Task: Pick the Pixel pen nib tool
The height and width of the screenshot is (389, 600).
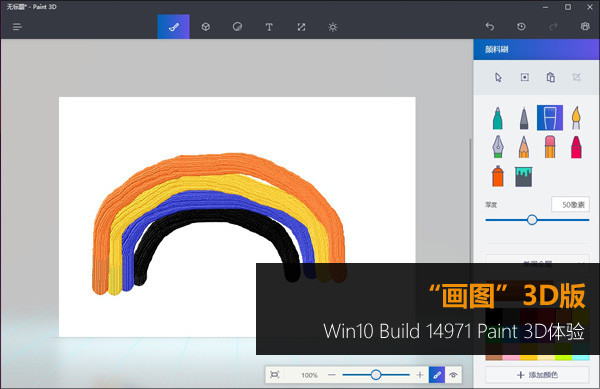Action: [497, 146]
